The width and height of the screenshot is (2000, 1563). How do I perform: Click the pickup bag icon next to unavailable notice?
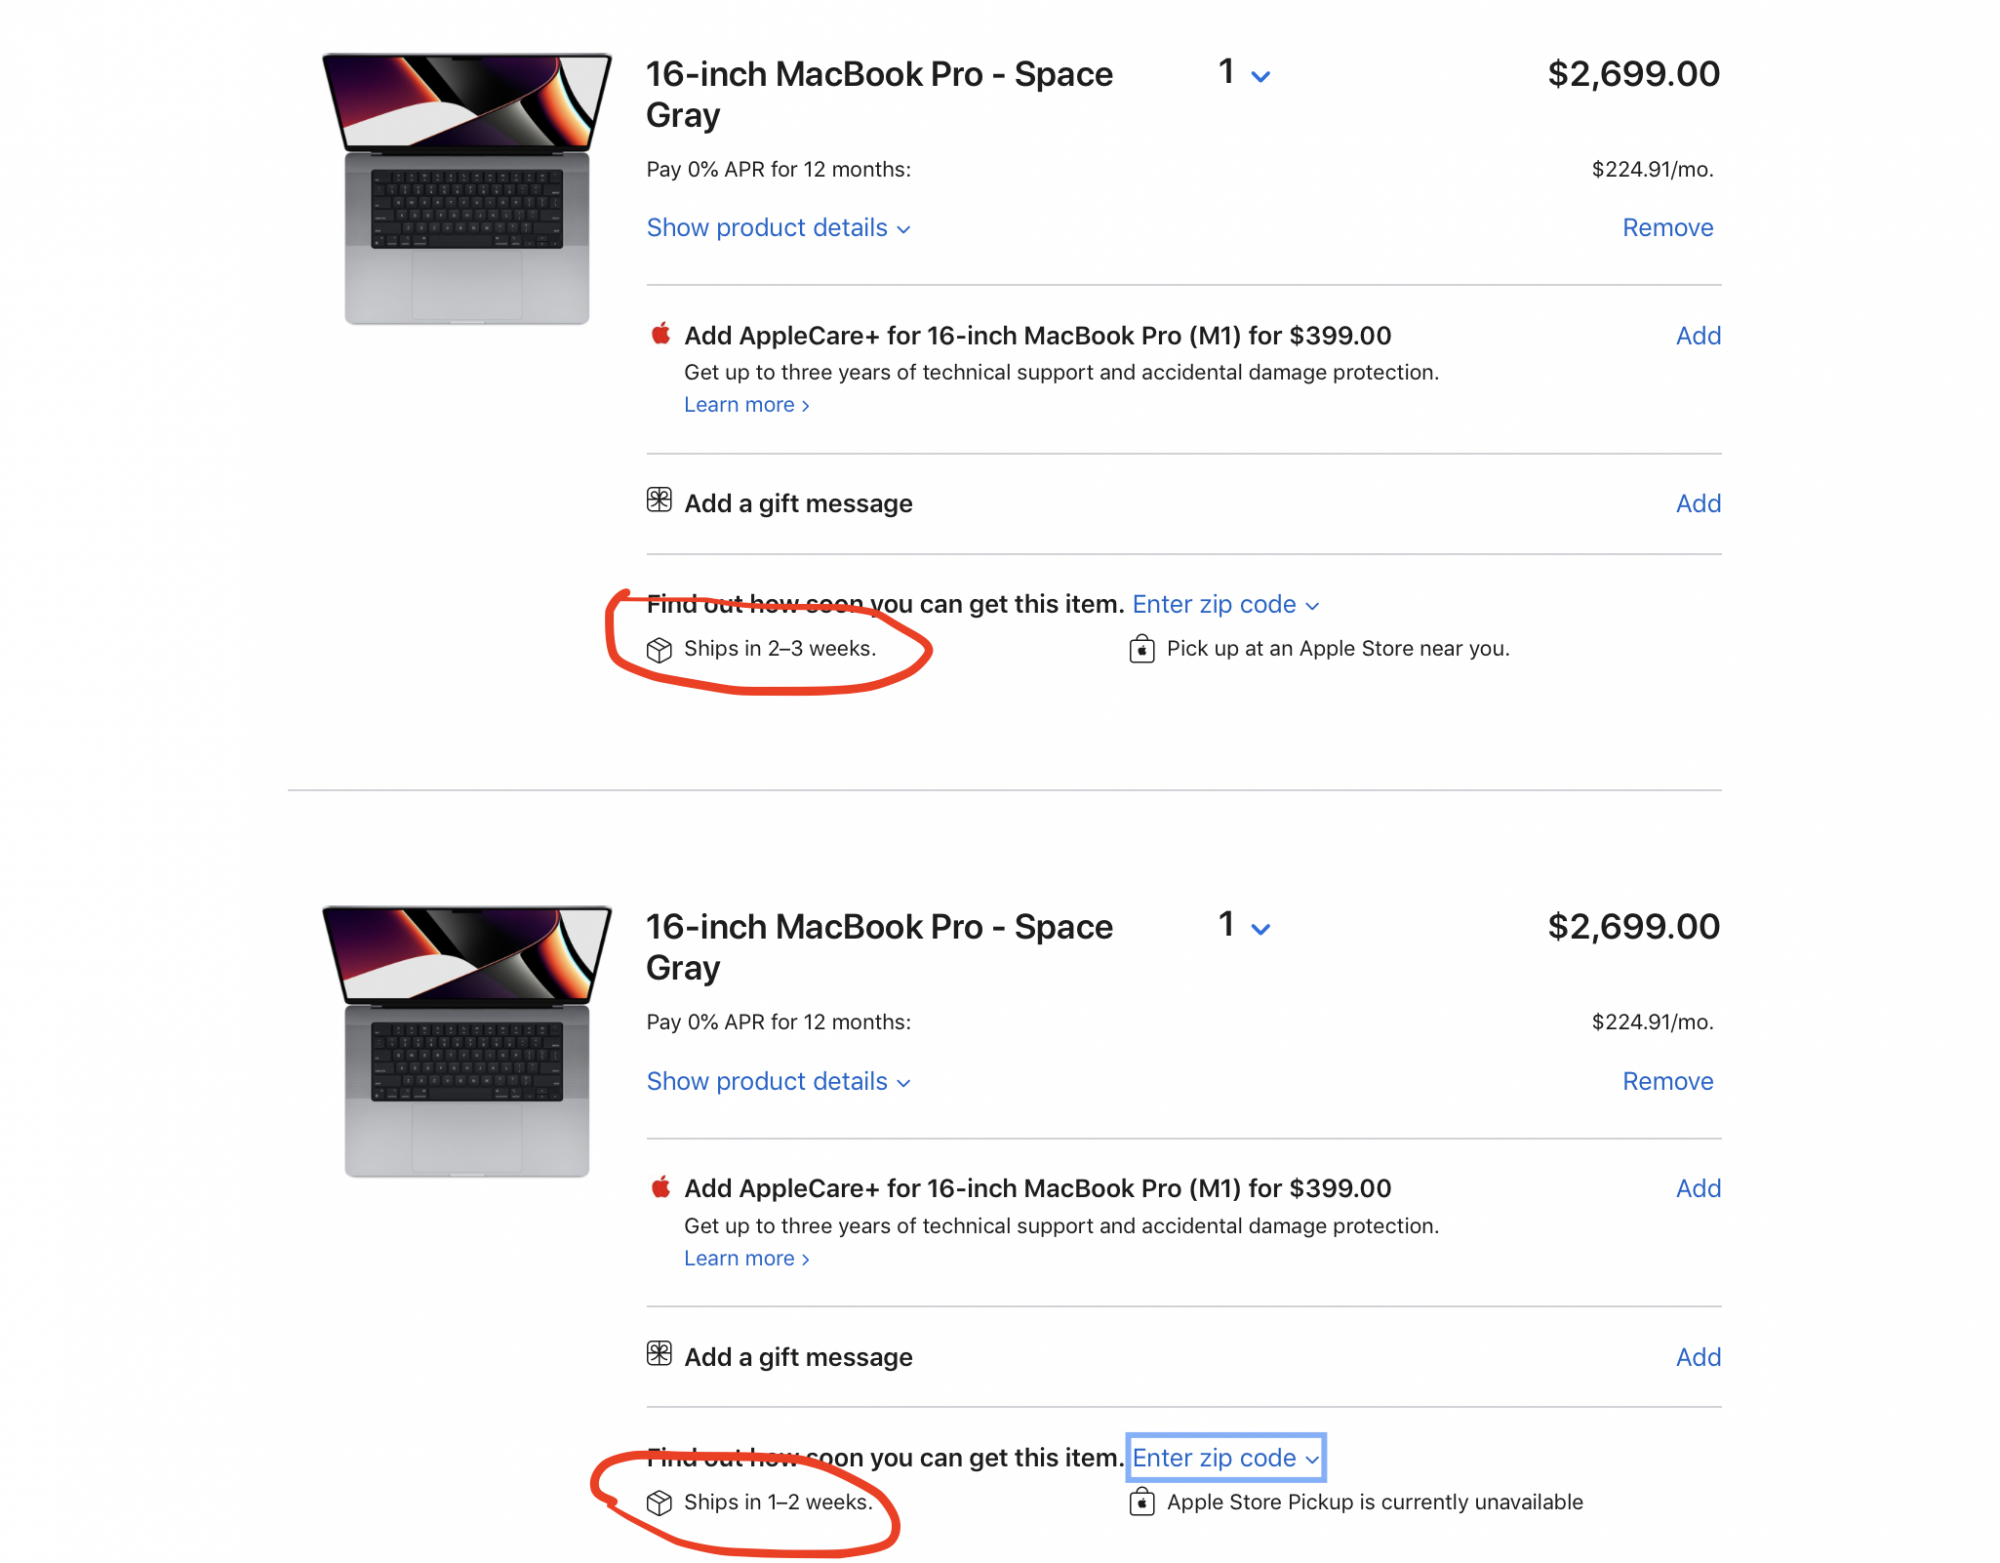click(x=1140, y=1502)
